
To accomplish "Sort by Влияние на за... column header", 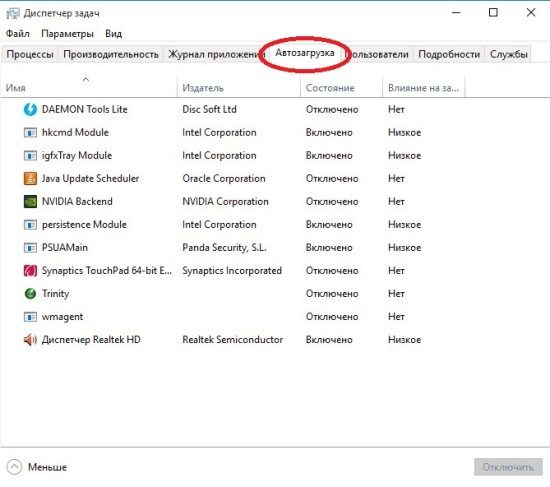I will coord(423,88).
